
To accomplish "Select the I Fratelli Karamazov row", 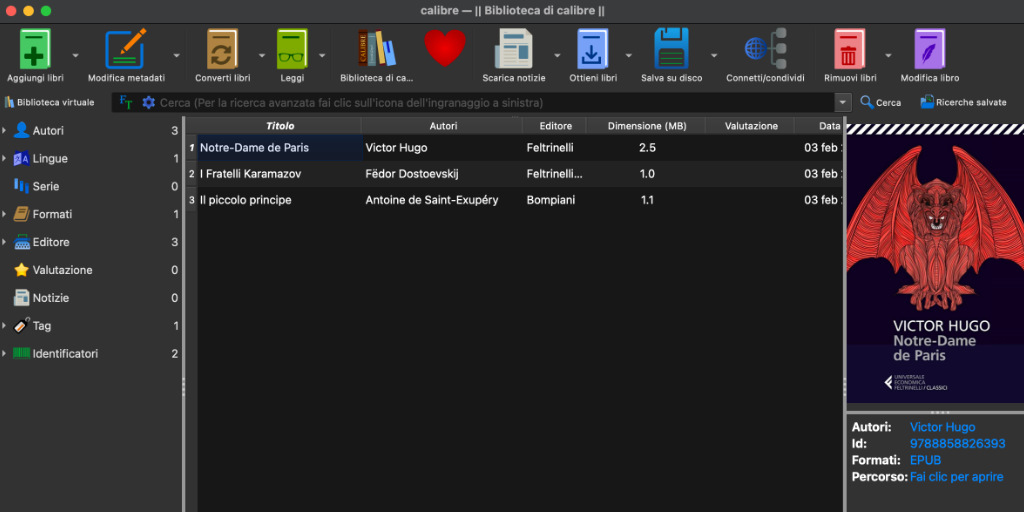I will pos(515,174).
